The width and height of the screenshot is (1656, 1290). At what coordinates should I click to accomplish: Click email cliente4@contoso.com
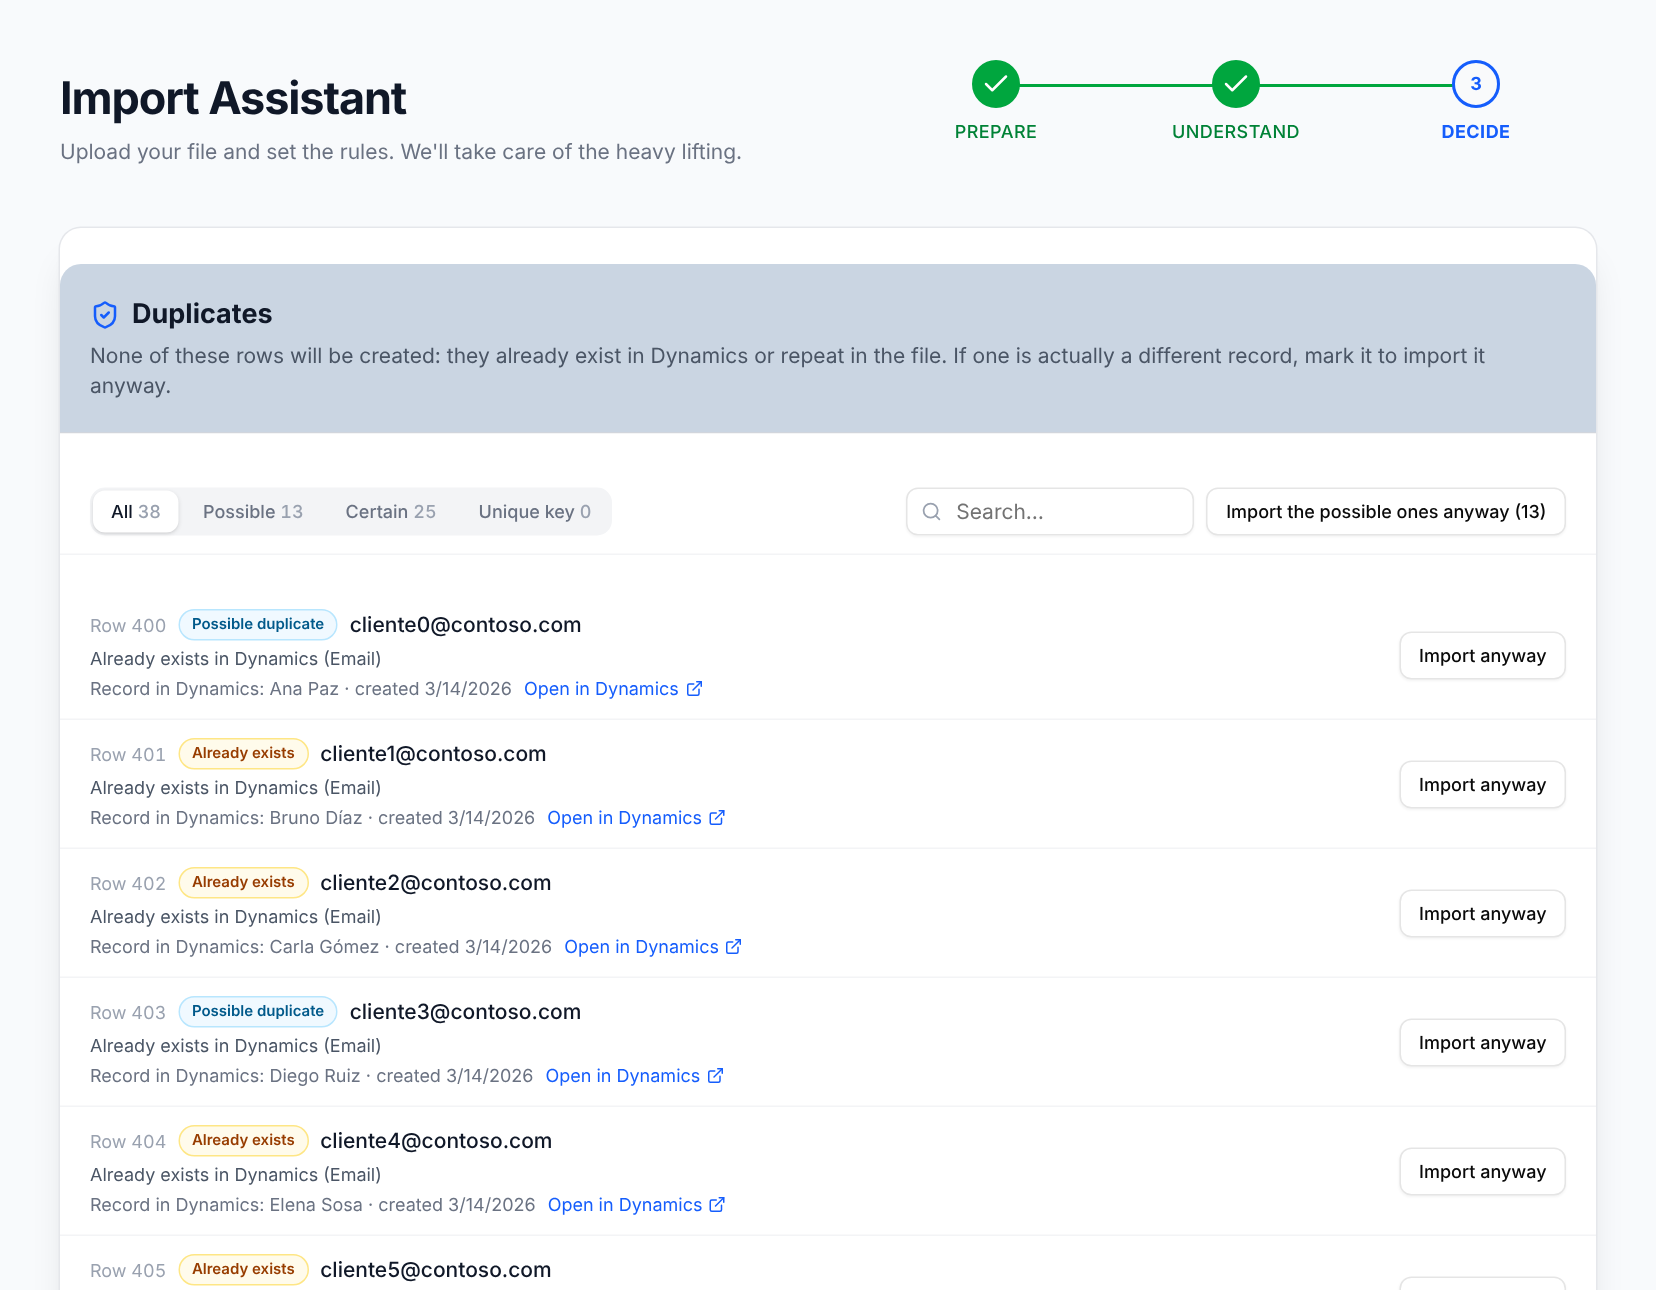[x=436, y=1141]
